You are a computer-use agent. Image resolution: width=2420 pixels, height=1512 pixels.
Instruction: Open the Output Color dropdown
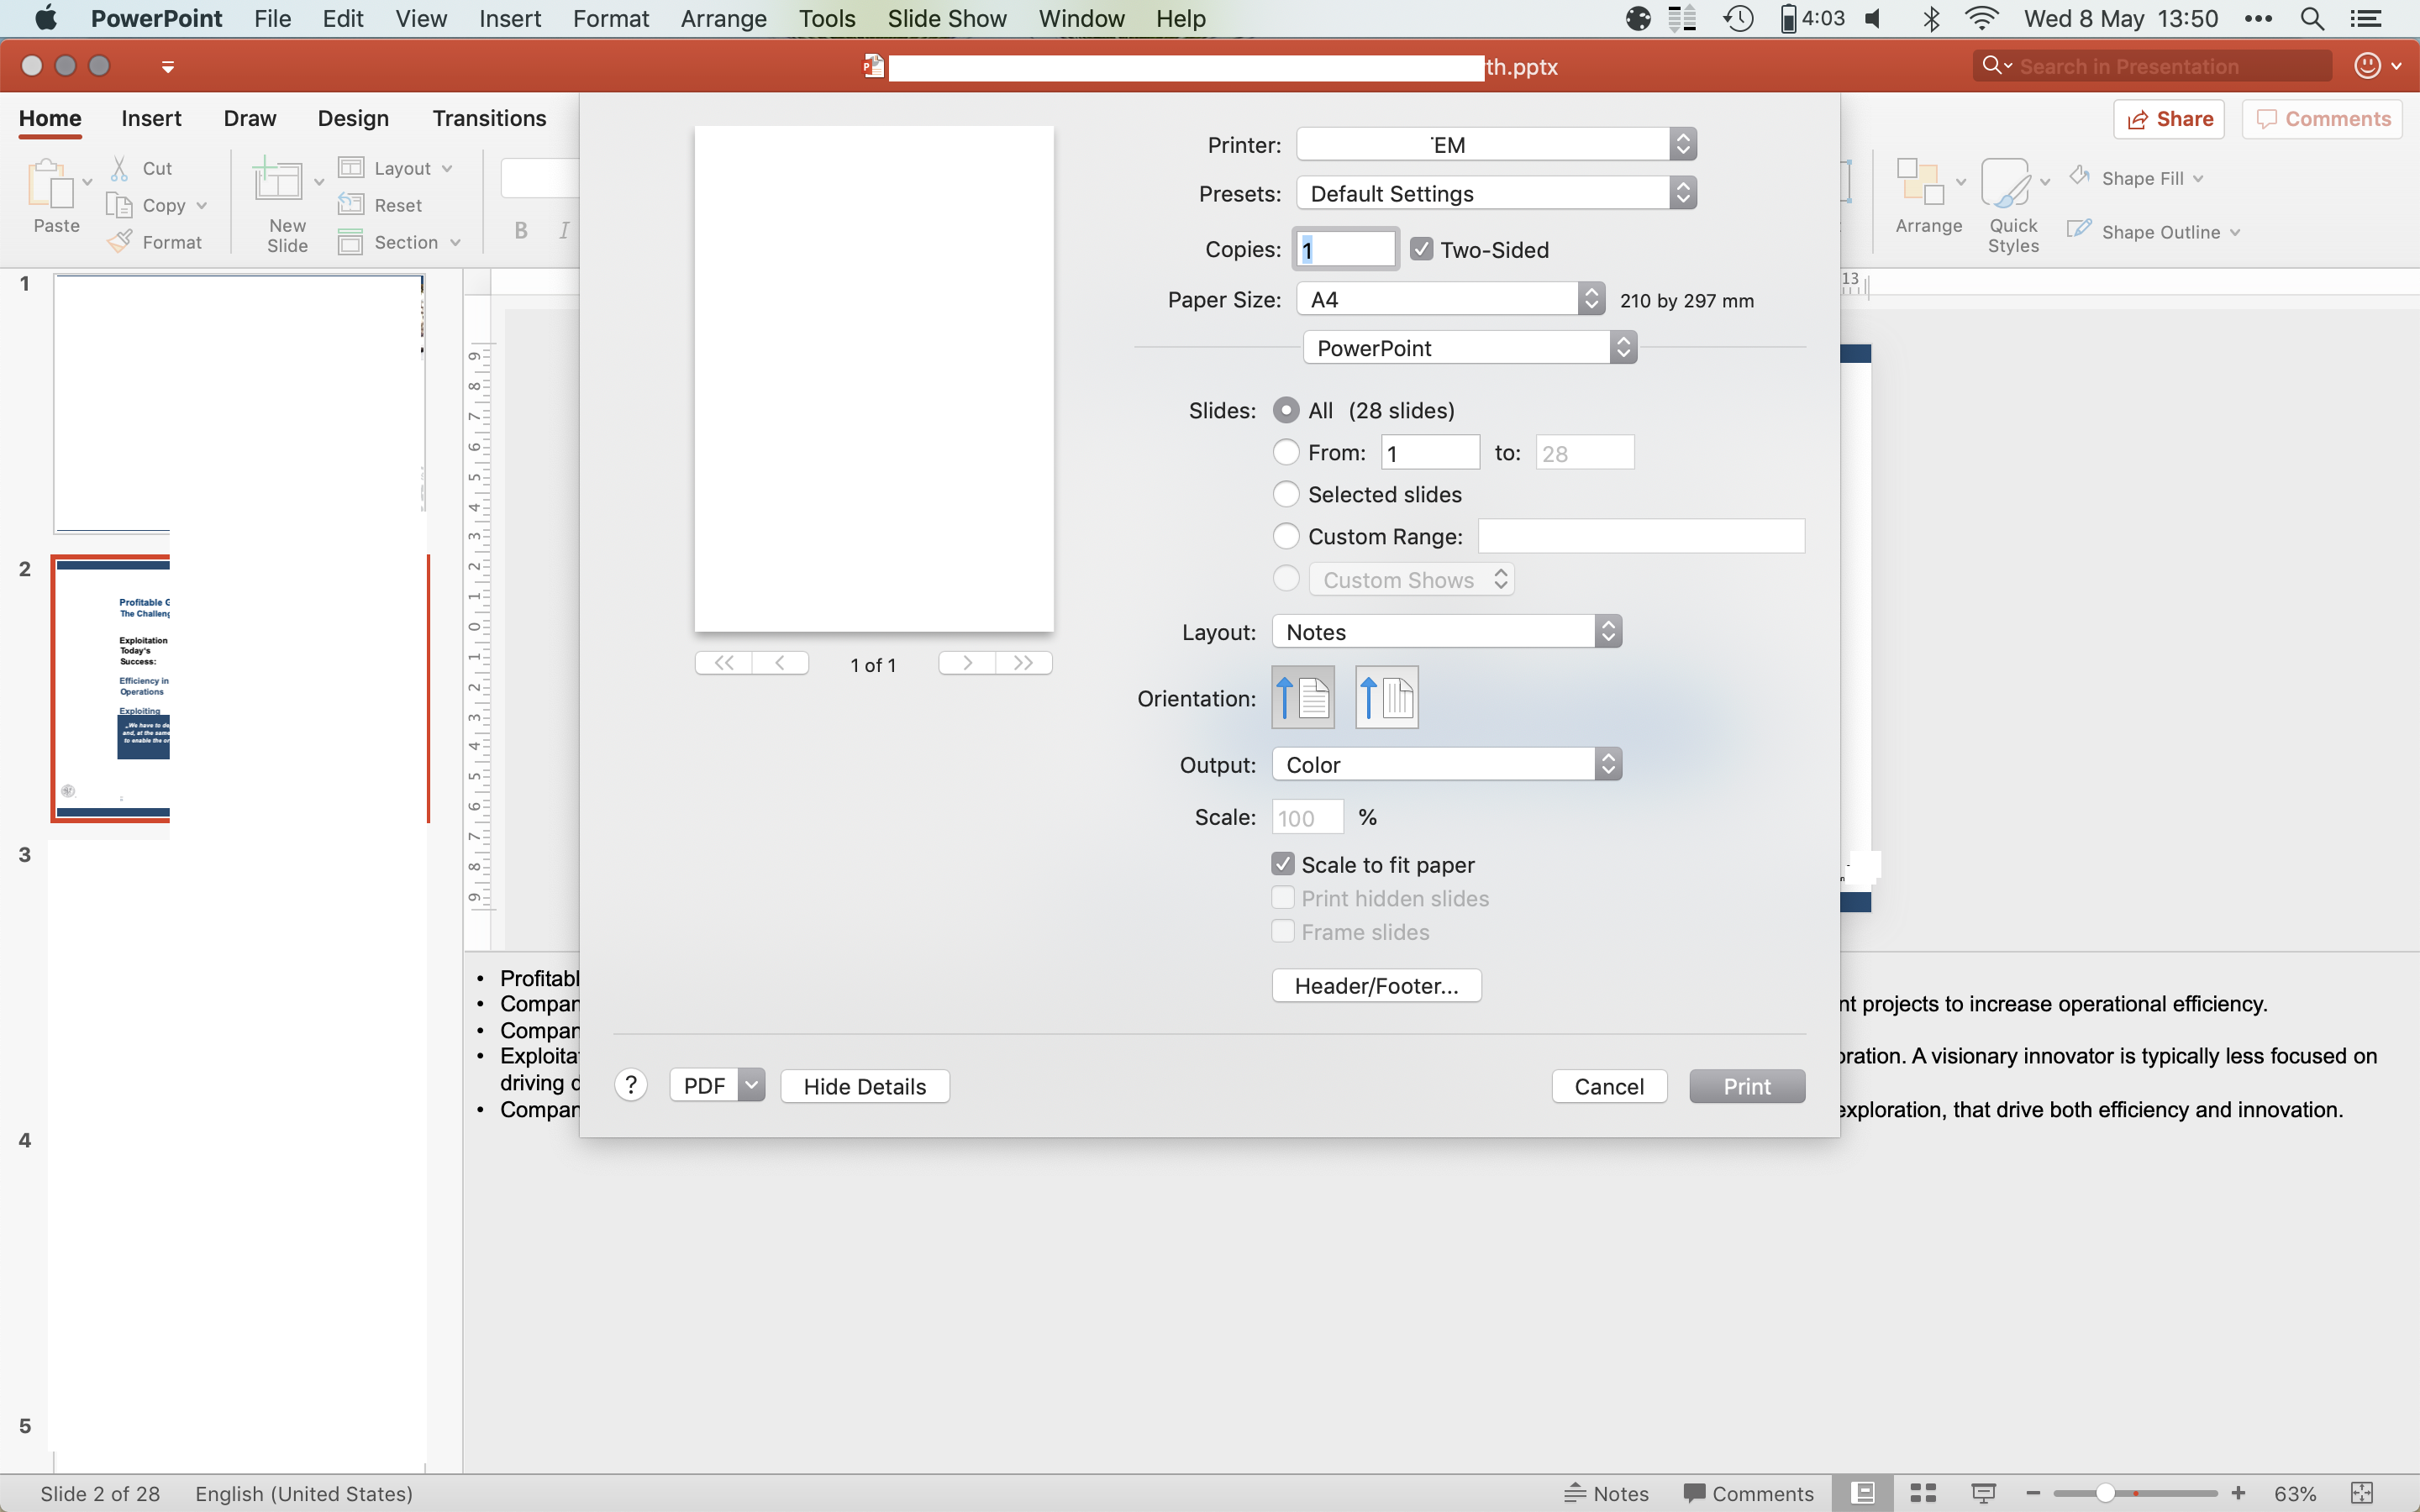coord(1446,765)
